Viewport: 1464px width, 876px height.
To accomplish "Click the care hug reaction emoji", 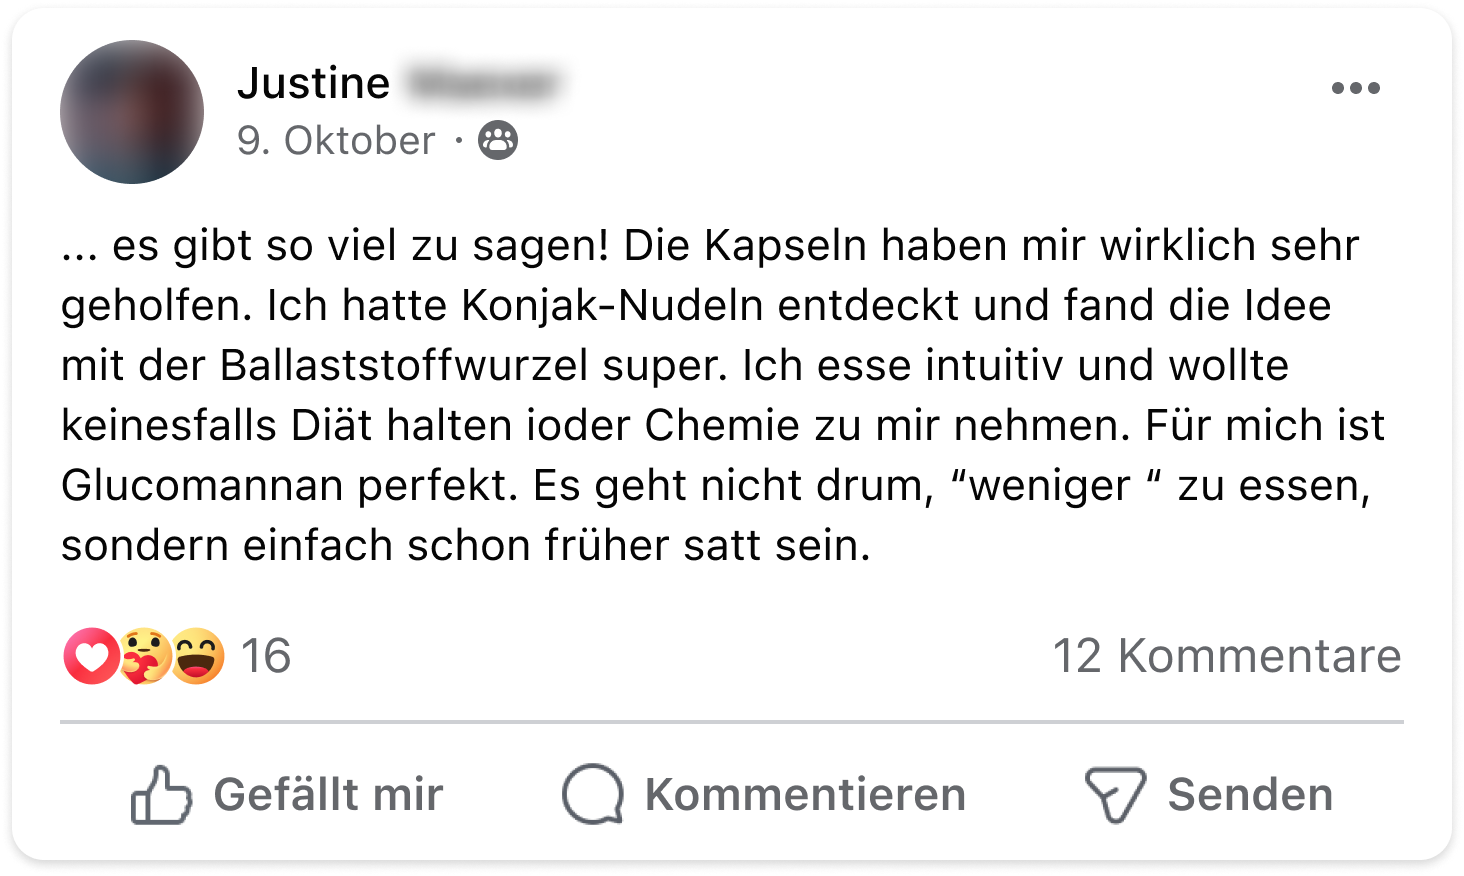I will pos(145,656).
